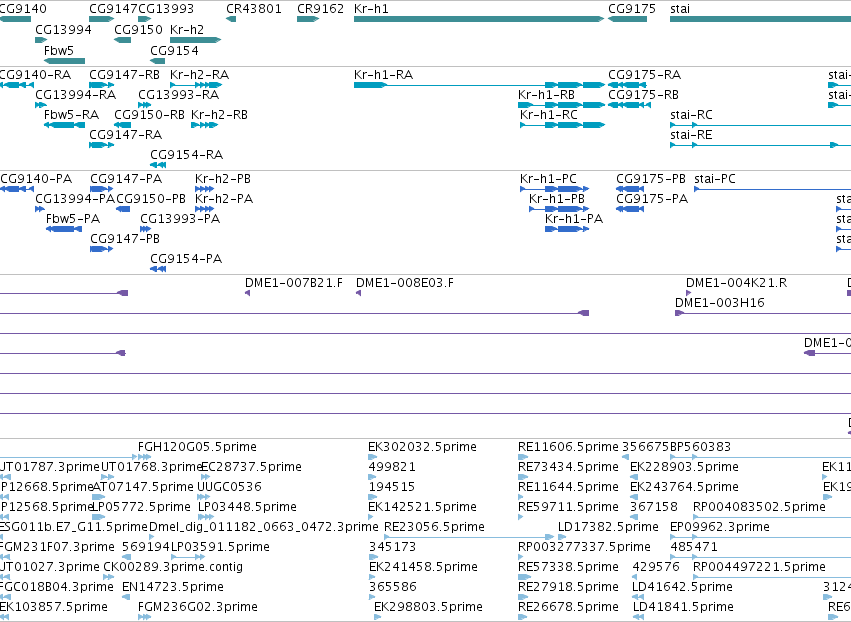Select the CR43801 gene label

coord(253,9)
